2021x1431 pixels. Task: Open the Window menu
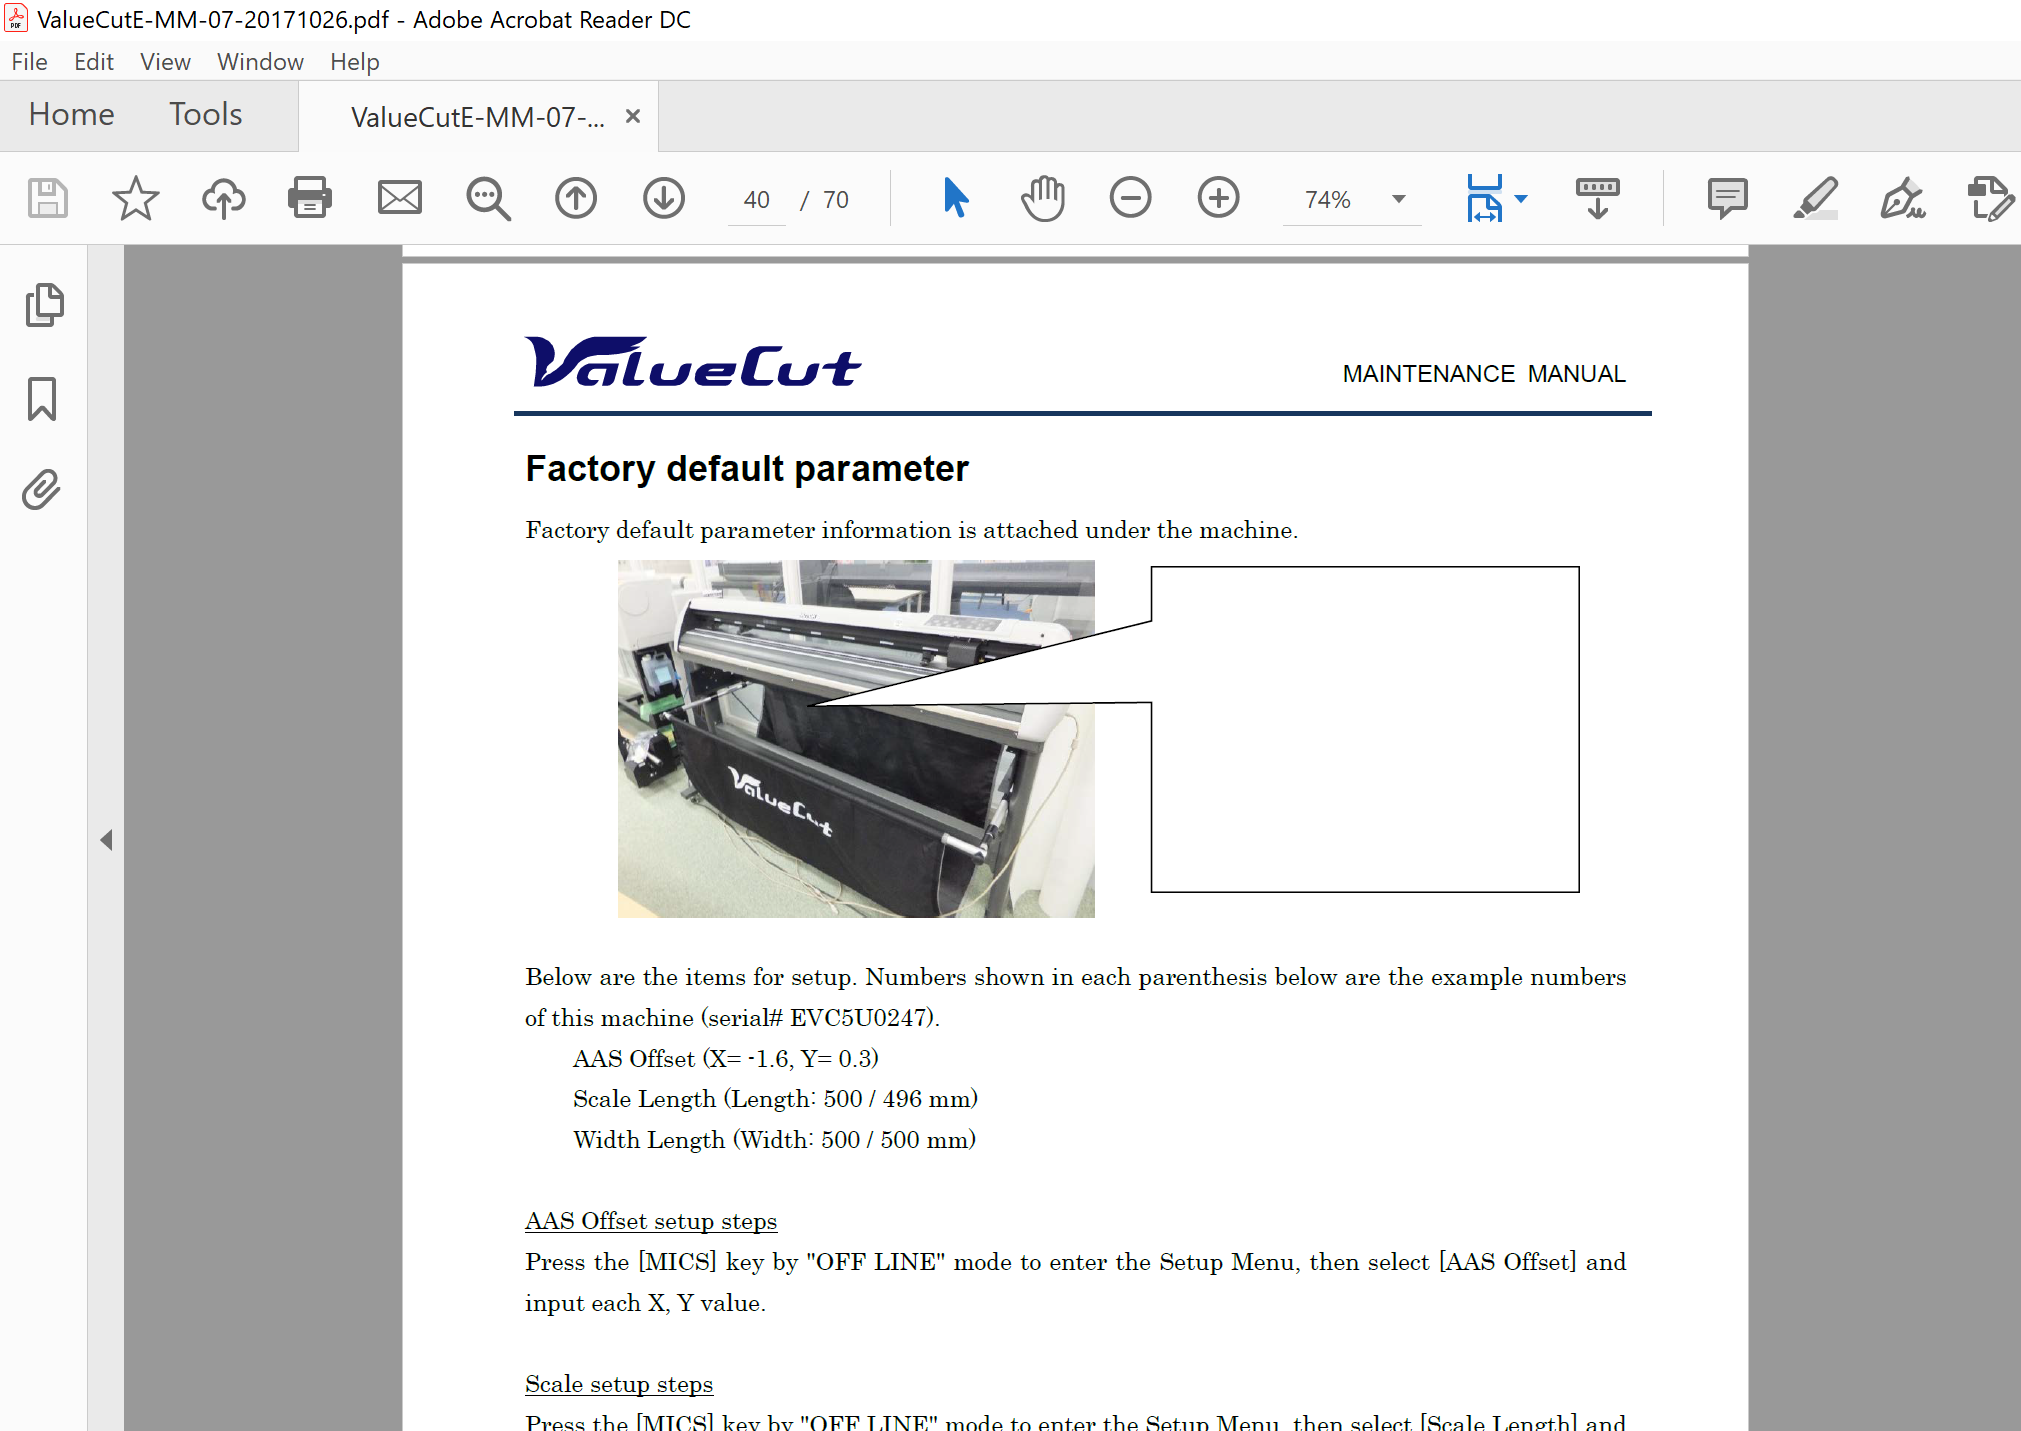[260, 62]
